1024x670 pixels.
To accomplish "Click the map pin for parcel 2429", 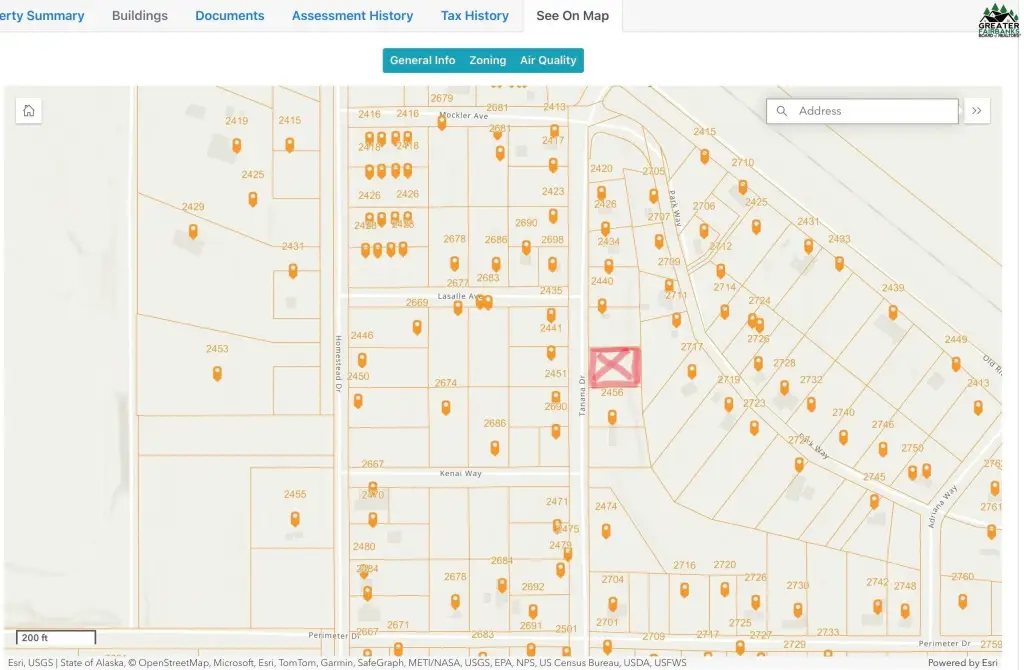I will coord(193,231).
